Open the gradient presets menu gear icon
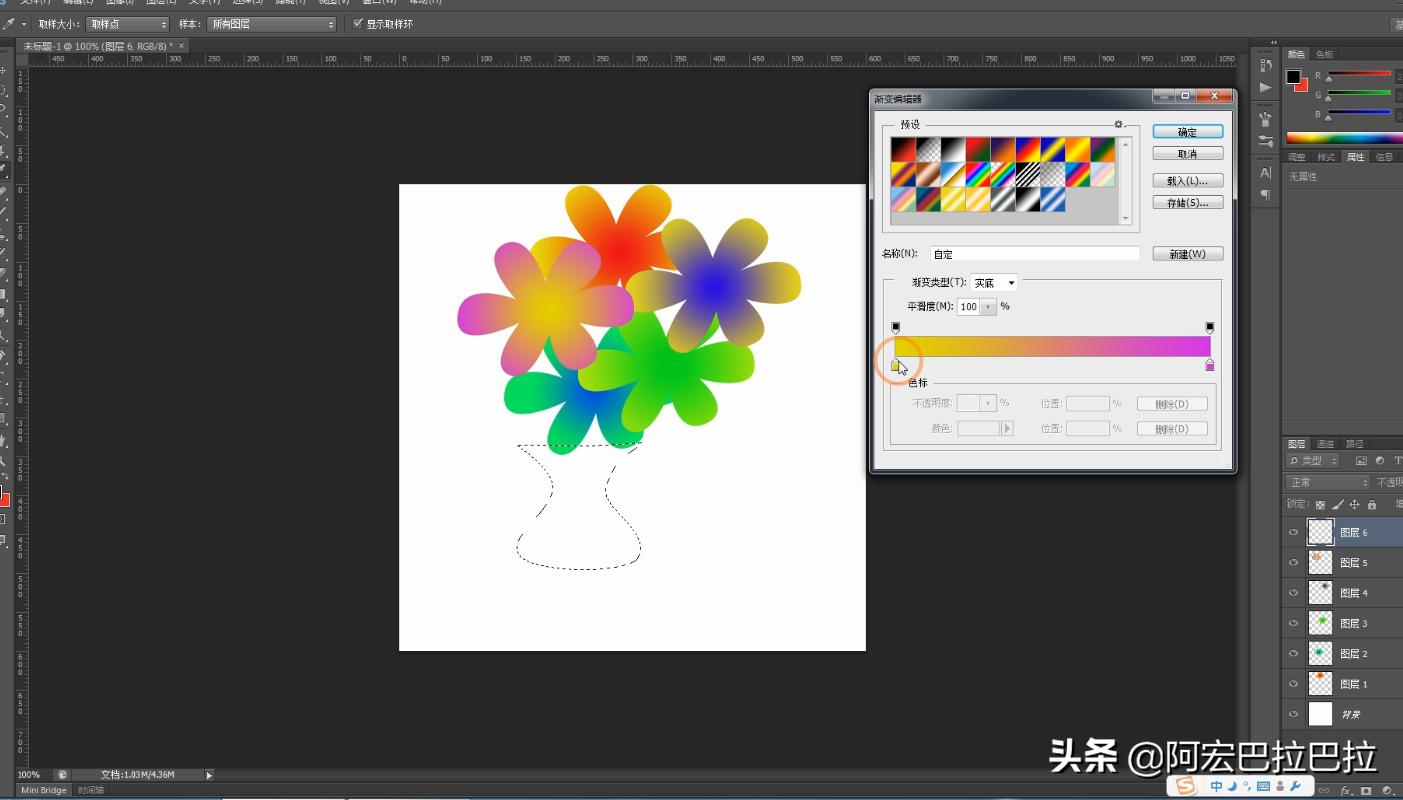1403x800 pixels. coord(1118,124)
